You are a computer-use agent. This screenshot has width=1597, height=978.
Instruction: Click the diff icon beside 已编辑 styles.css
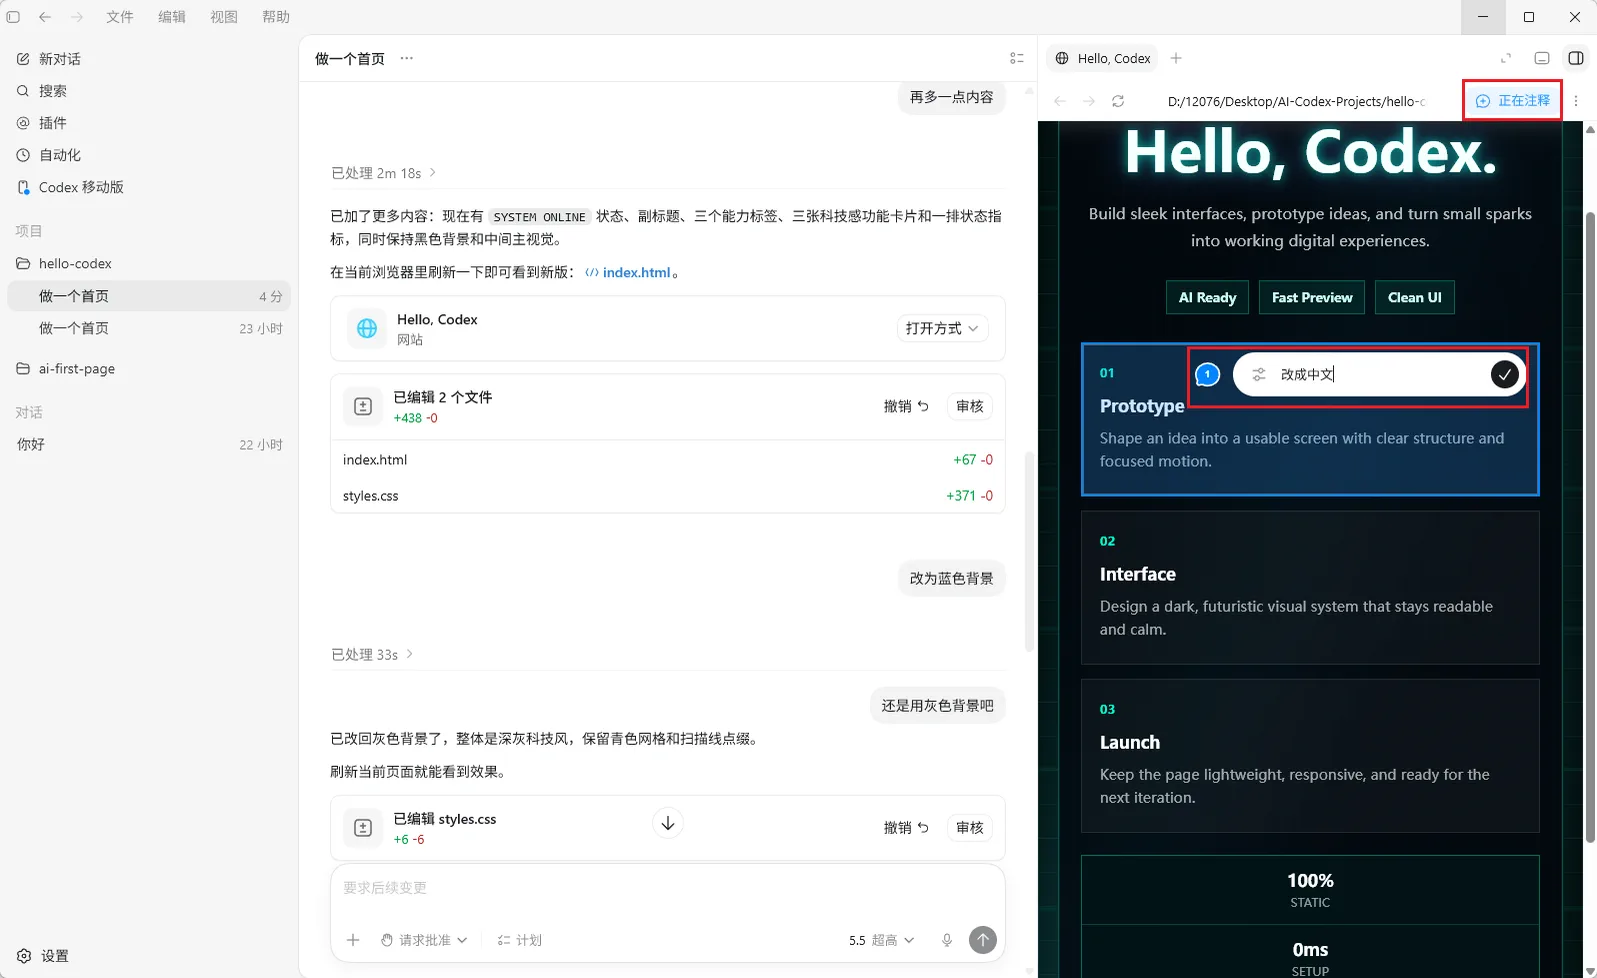click(363, 828)
